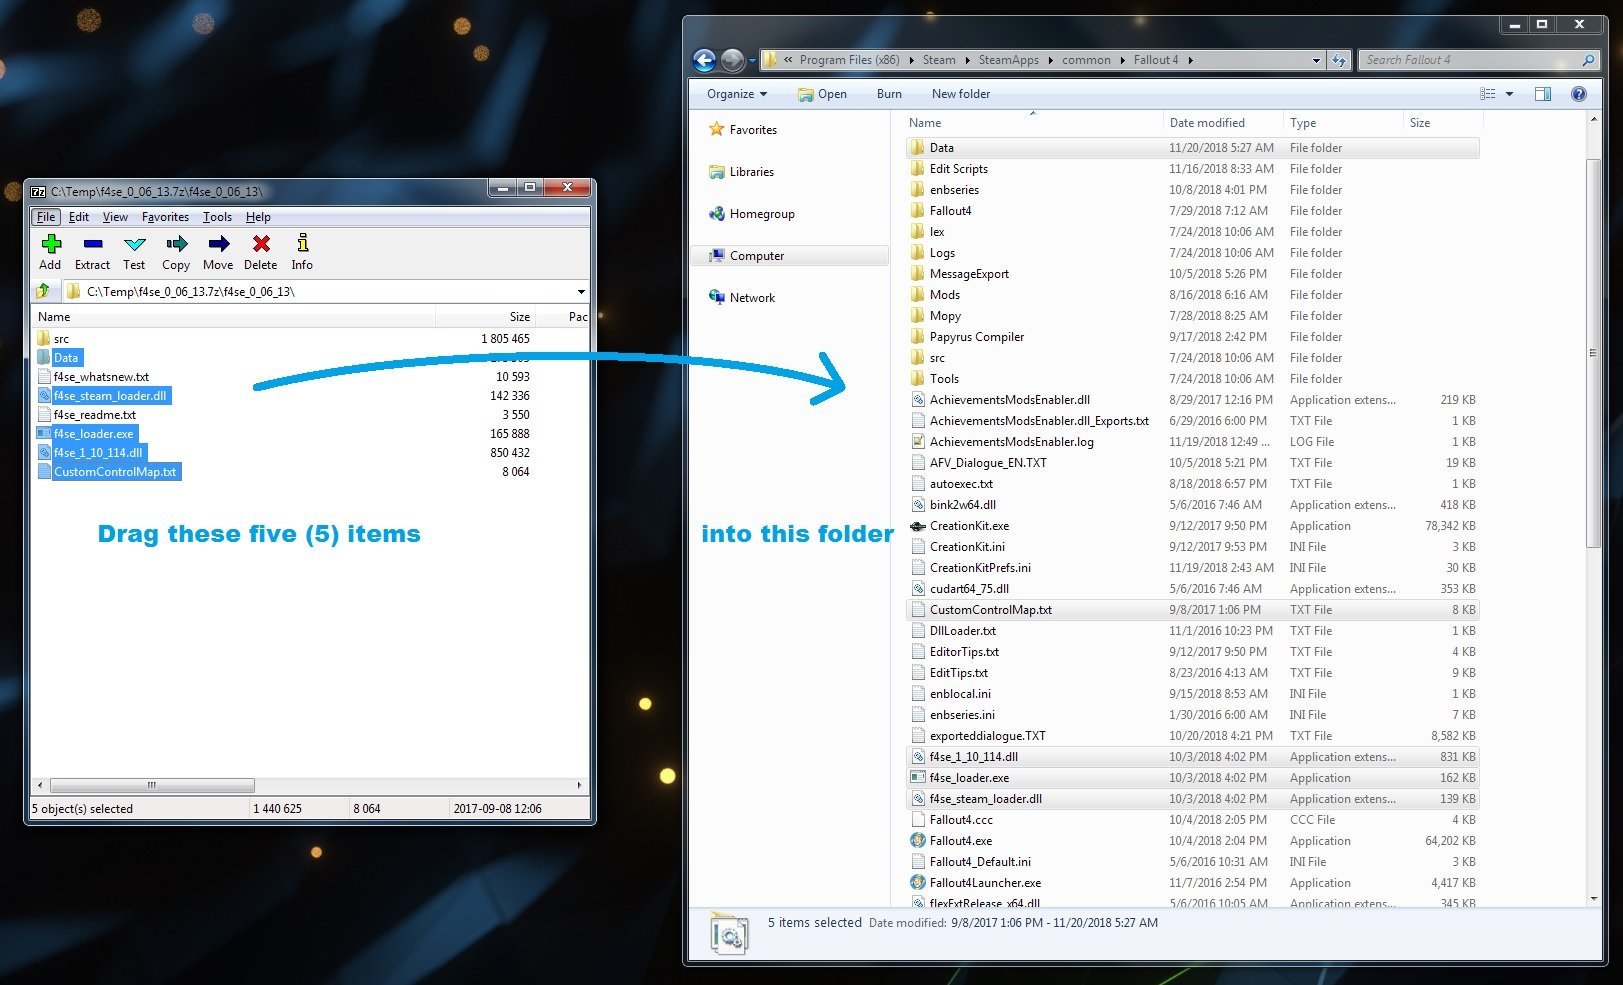
Task: Open the view options dropdown arrow in Explorer
Action: (x=1509, y=94)
